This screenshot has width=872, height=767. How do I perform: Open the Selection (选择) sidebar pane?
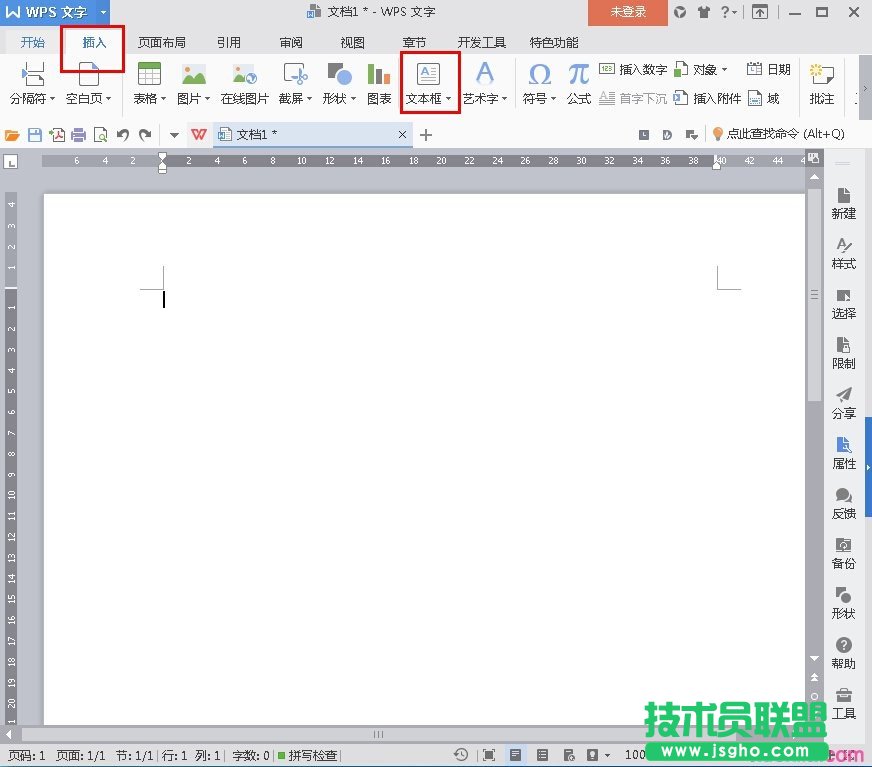(844, 304)
